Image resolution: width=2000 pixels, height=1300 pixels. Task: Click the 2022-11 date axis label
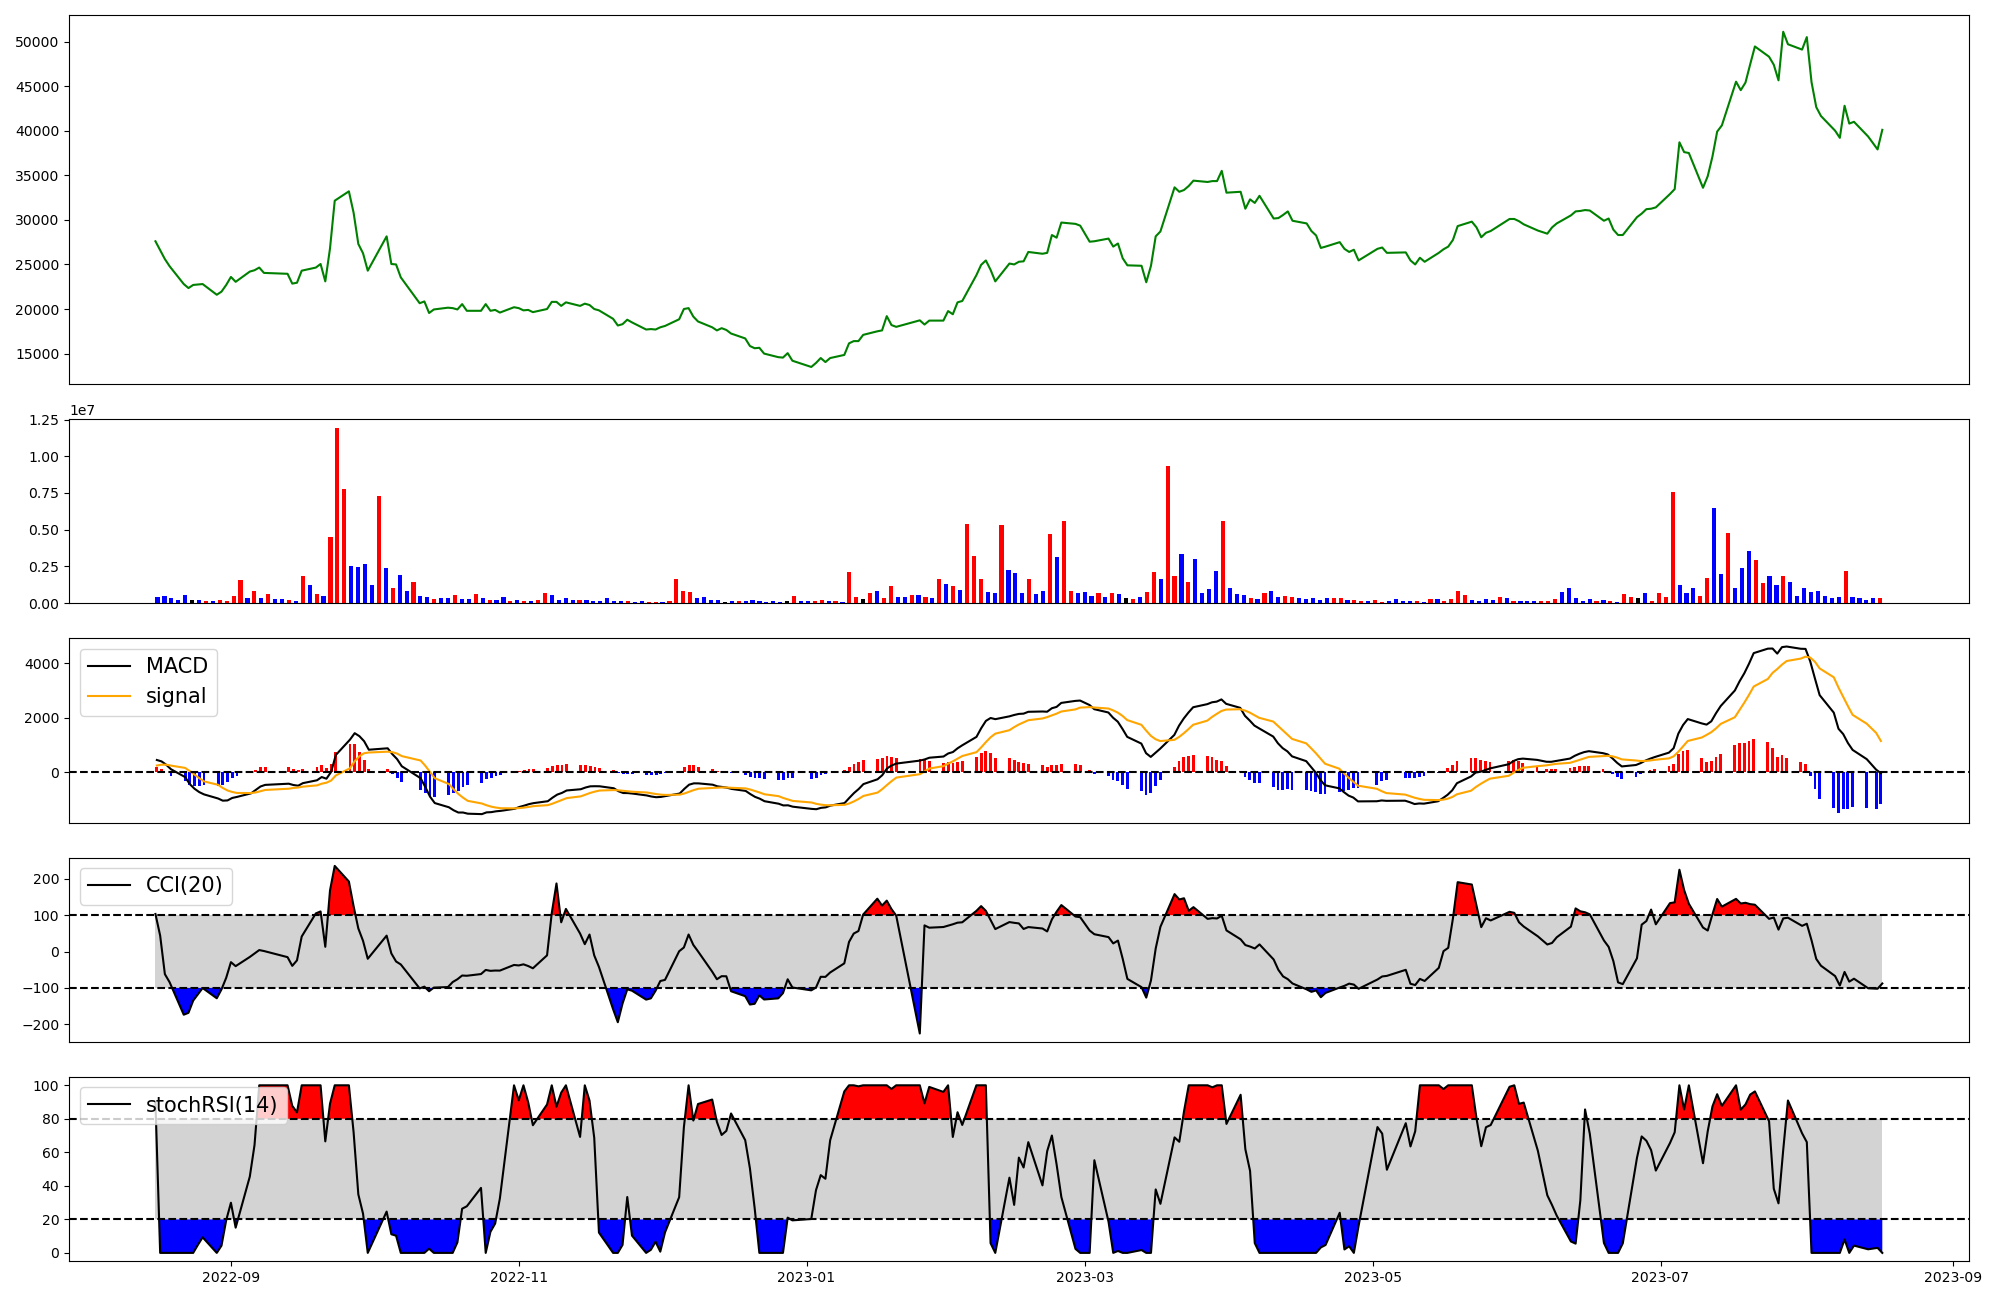(x=519, y=1277)
